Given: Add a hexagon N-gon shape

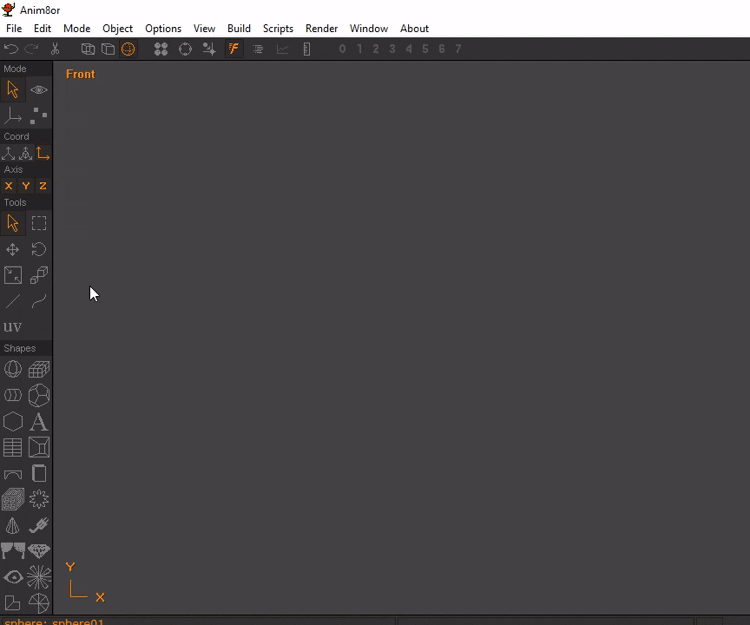Looking at the screenshot, I should pos(12,422).
